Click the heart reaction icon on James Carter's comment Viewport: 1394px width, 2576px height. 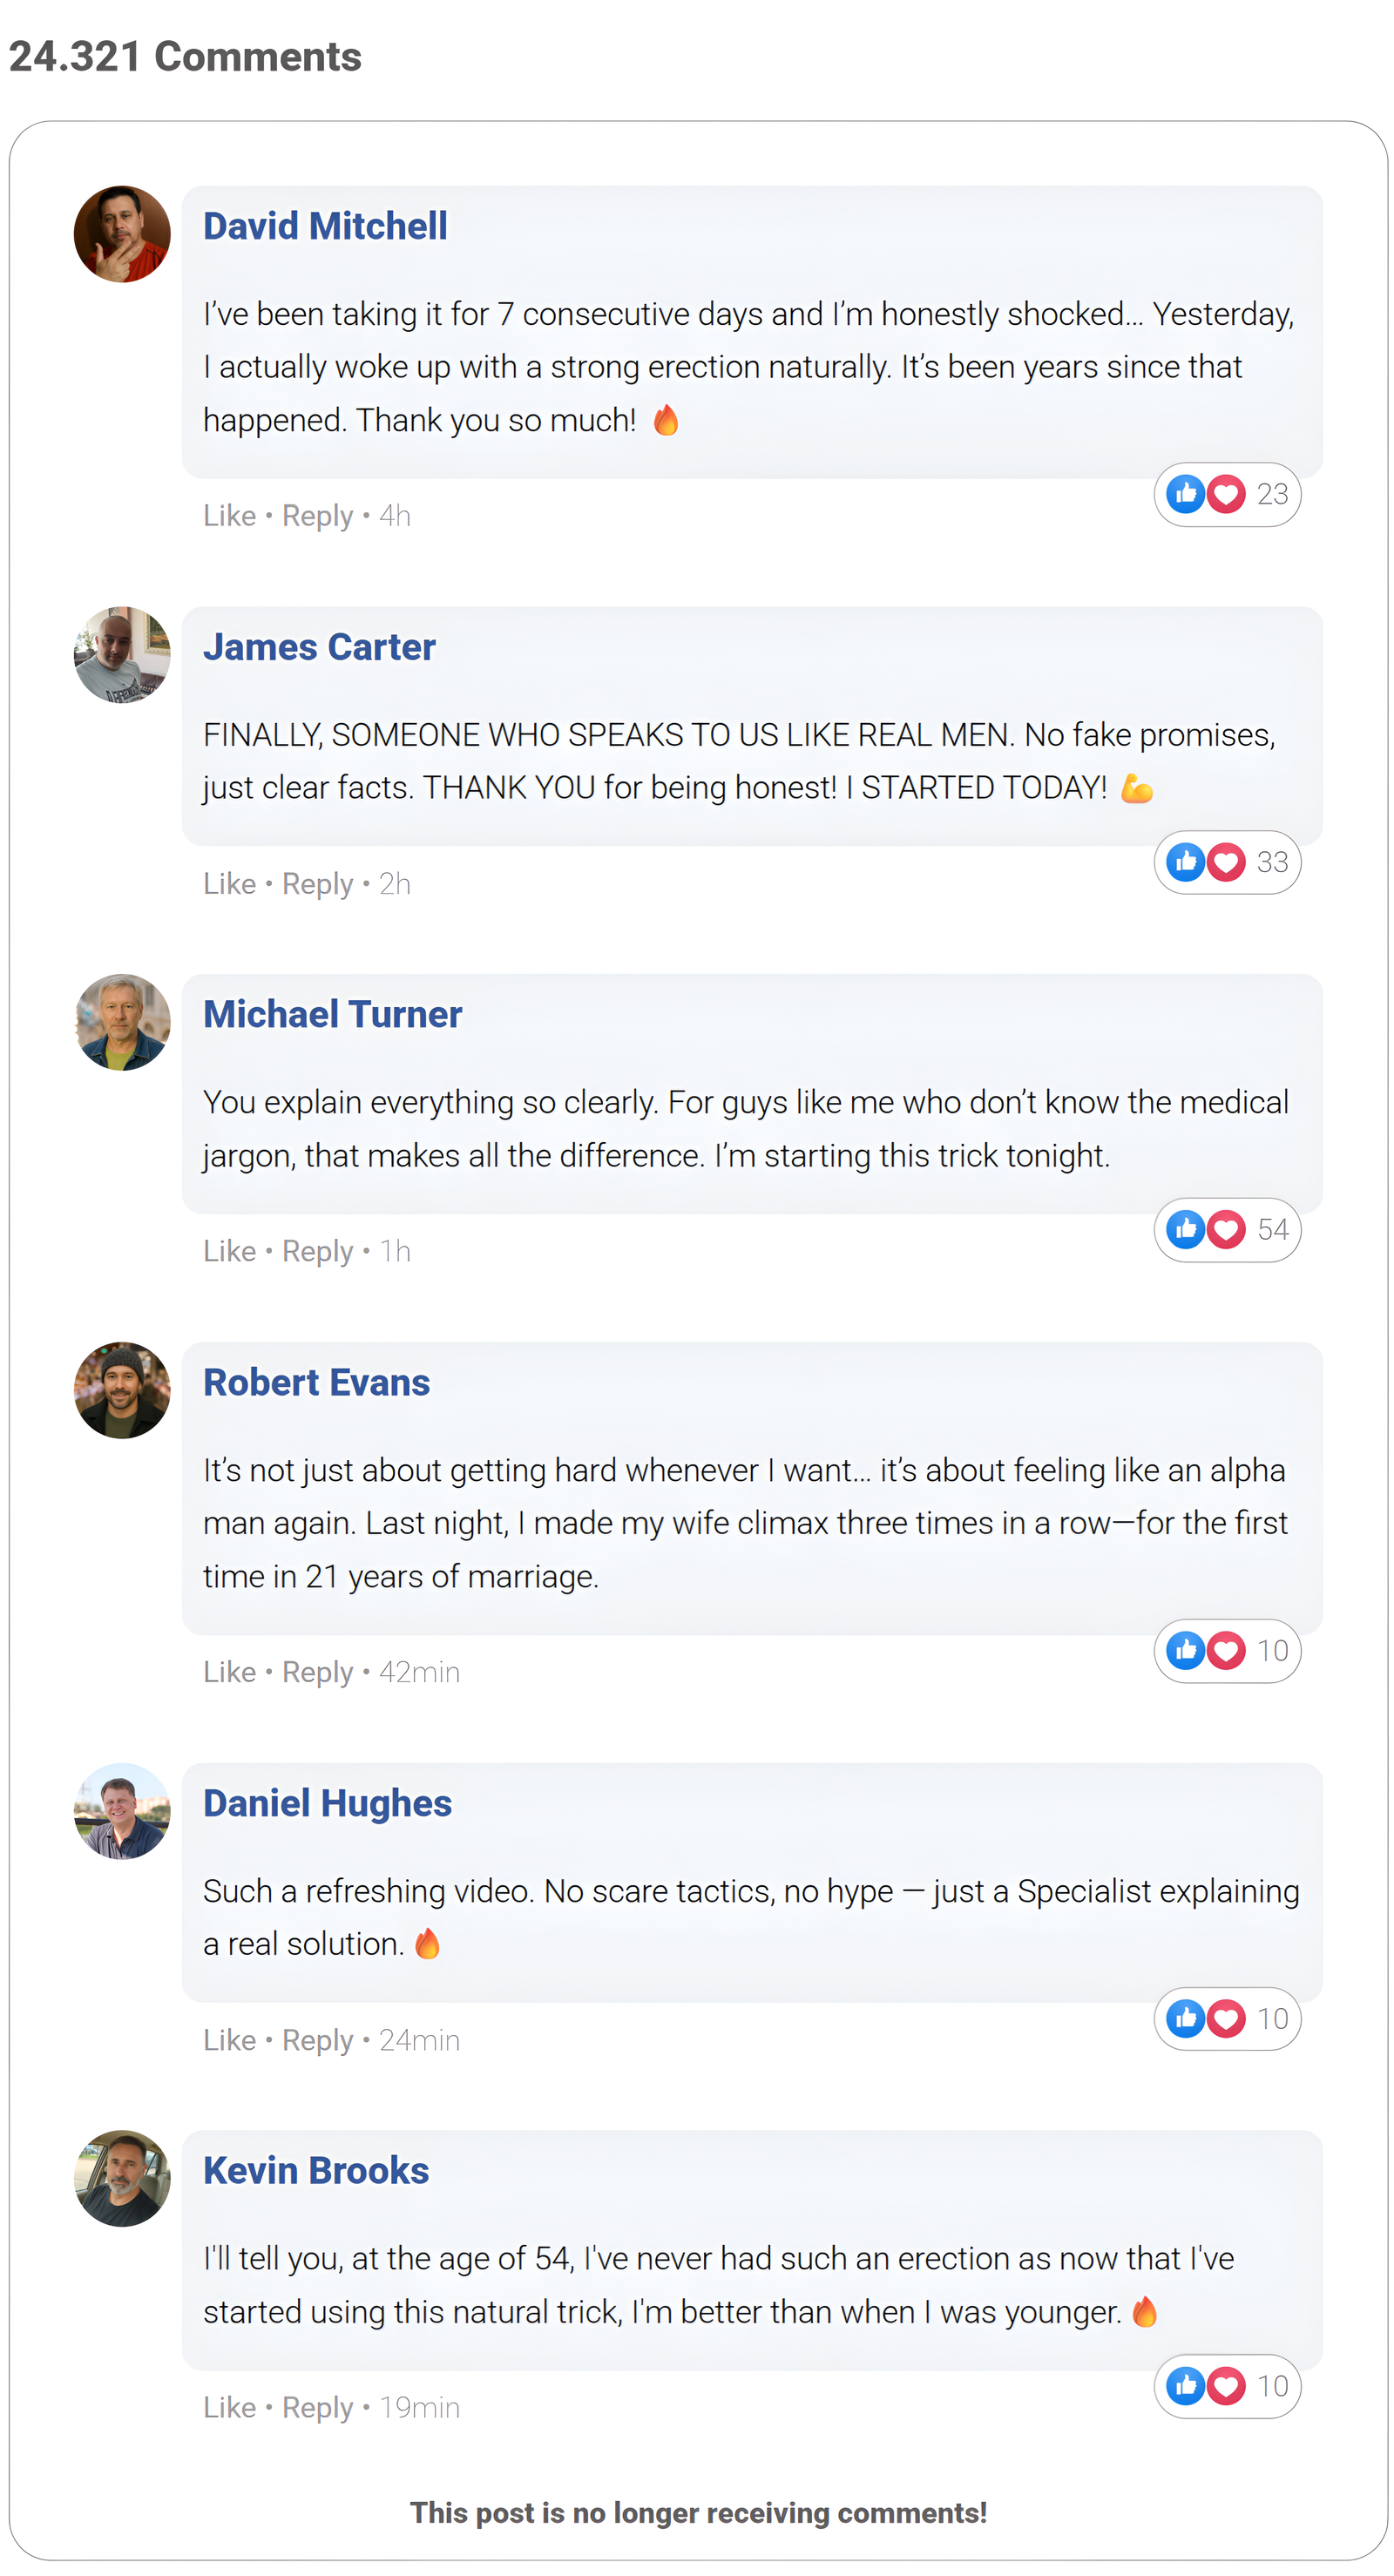point(1226,862)
